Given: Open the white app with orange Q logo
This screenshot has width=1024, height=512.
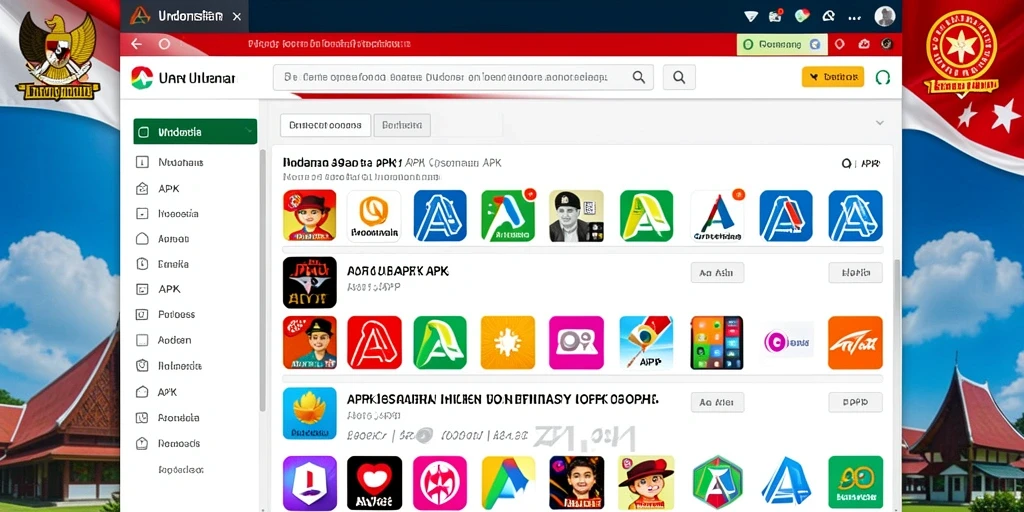Looking at the screenshot, I should tap(374, 216).
